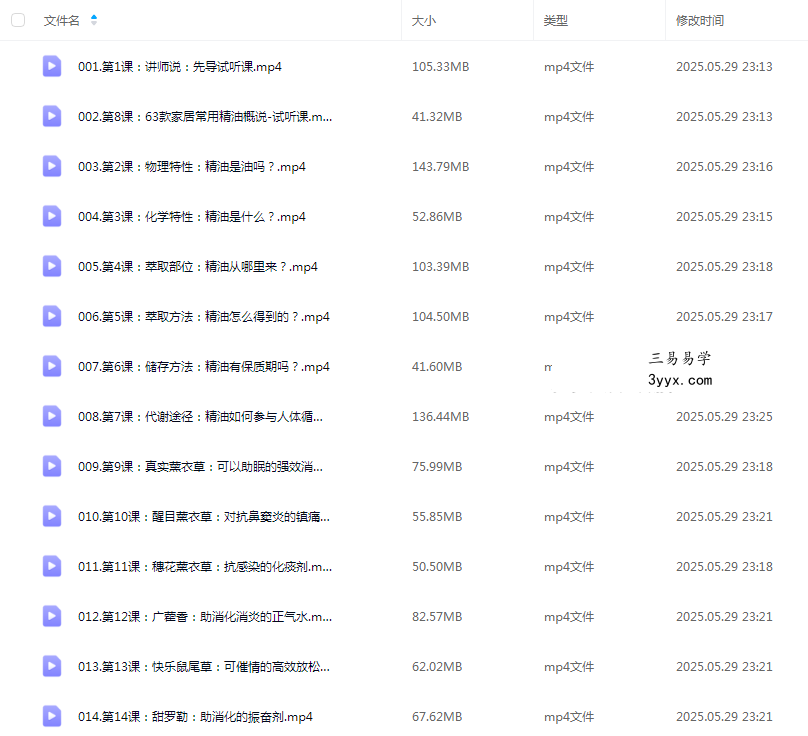Viewport: 808px width, 736px height.
Task: Click the 文件名 column header
Action: click(61, 21)
